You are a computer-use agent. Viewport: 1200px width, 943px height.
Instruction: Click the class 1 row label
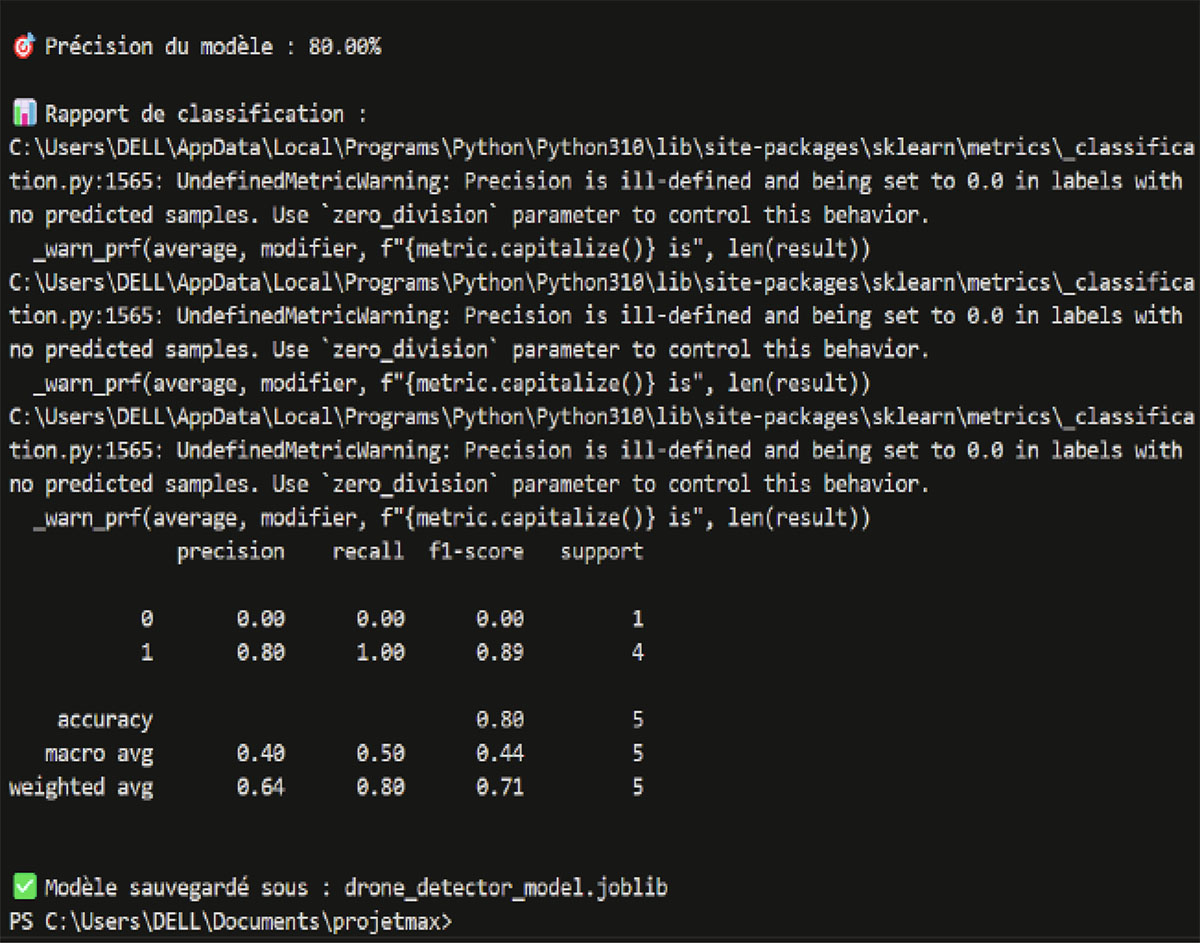147,653
